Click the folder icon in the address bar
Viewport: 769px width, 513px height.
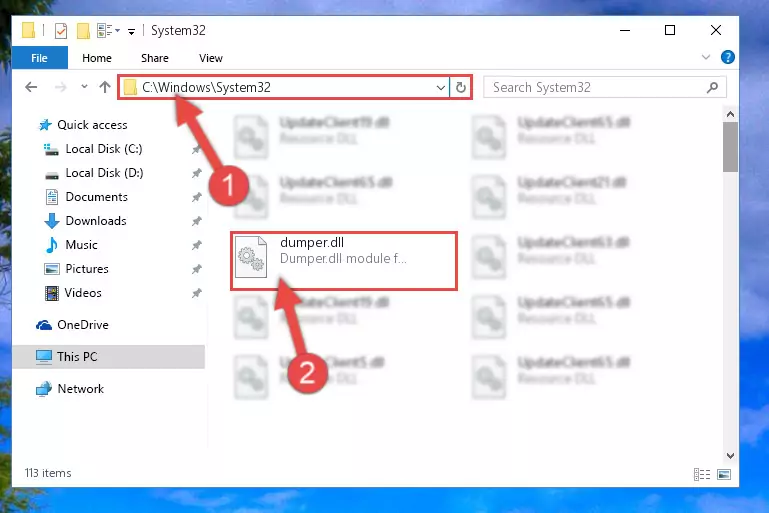pyautogui.click(x=130, y=87)
